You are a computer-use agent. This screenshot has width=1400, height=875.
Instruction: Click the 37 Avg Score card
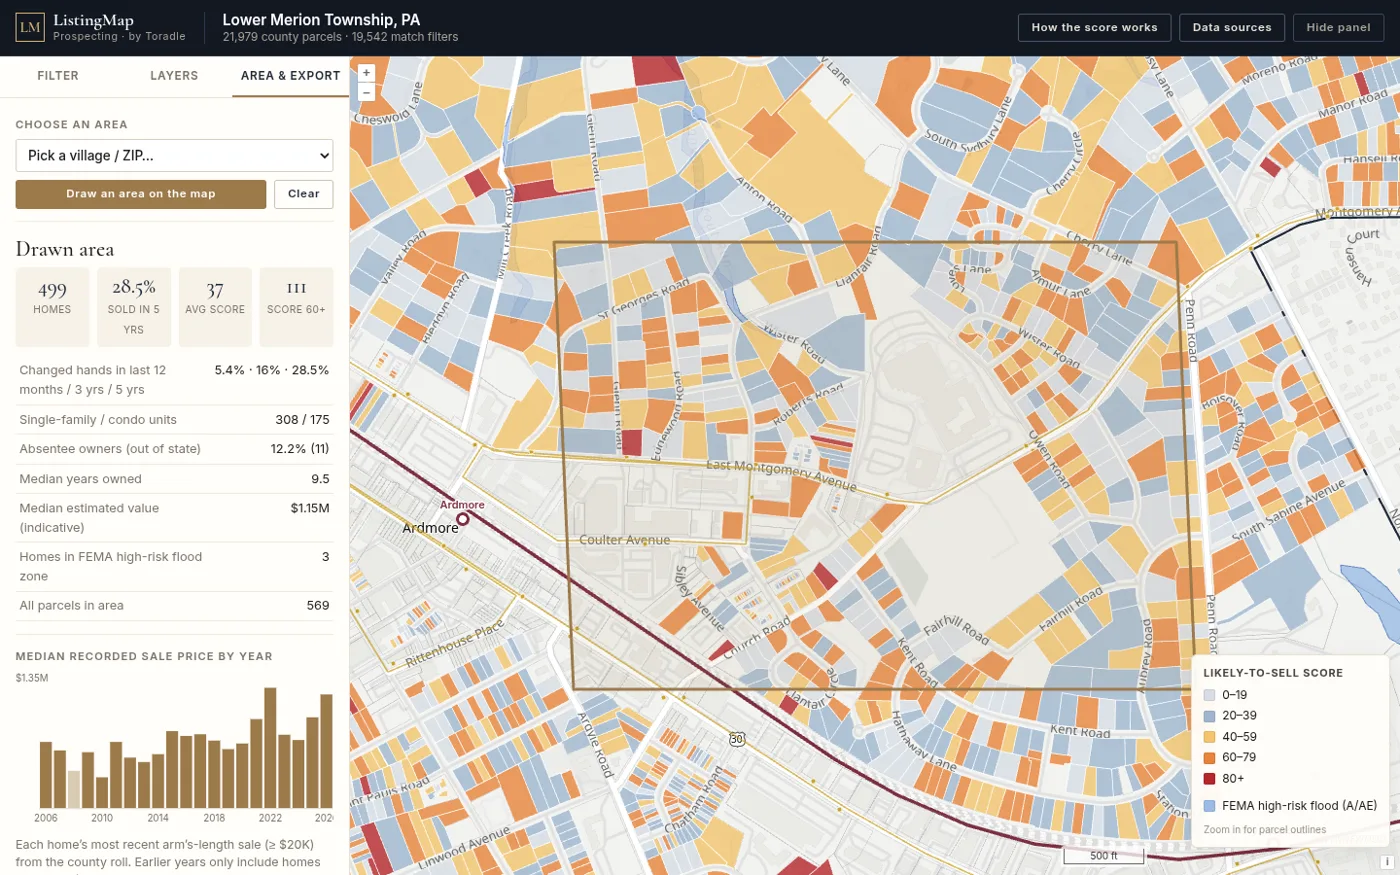coord(215,307)
